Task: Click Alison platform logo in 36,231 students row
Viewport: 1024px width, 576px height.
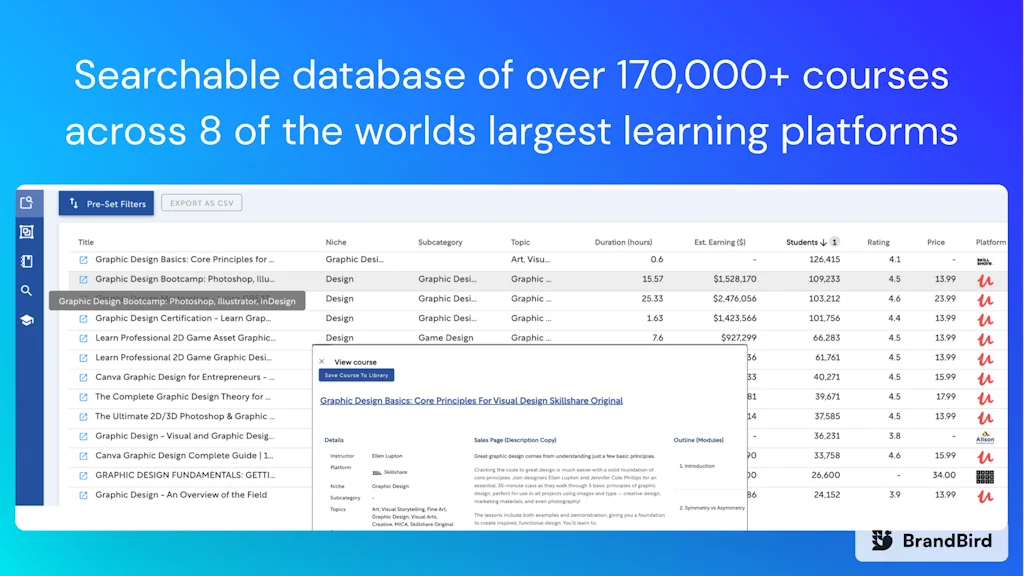Action: (x=985, y=437)
